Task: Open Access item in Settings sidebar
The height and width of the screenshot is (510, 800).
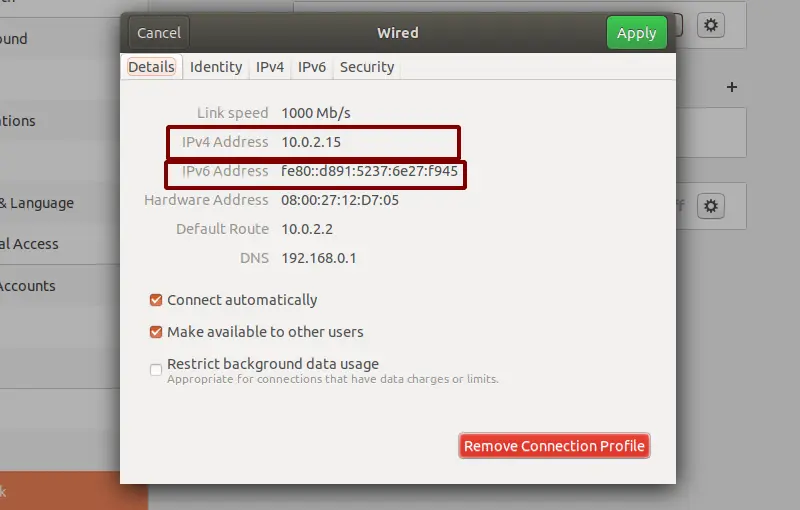Action: pyautogui.click(x=59, y=244)
